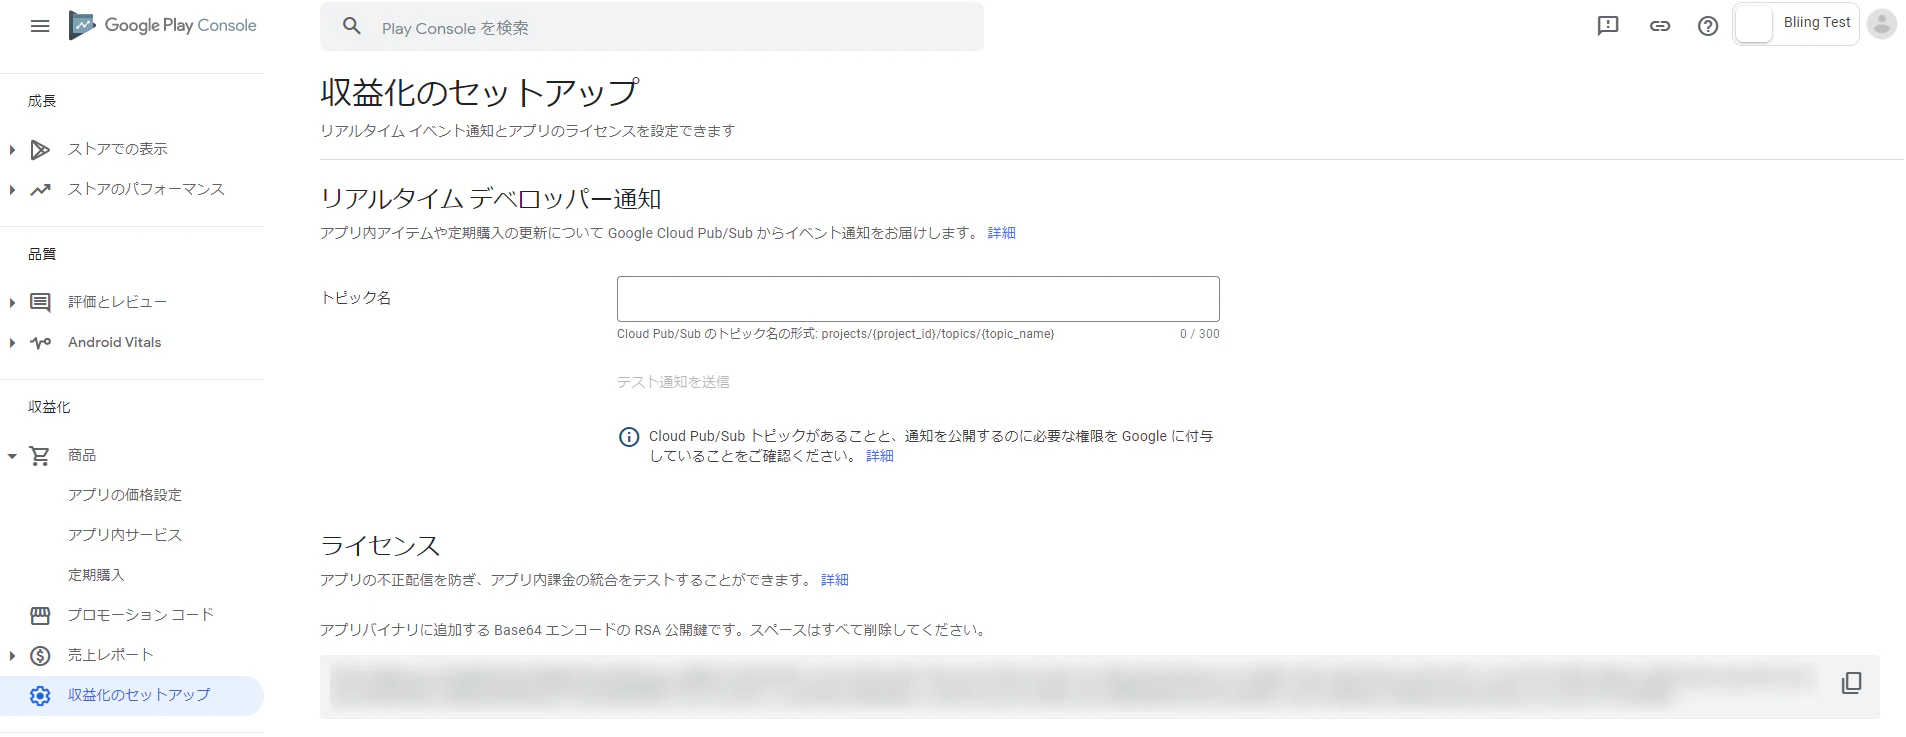Image resolution: width=1906 pixels, height=737 pixels.
Task: Open アプリ内サービス menu item
Action: pos(125,535)
